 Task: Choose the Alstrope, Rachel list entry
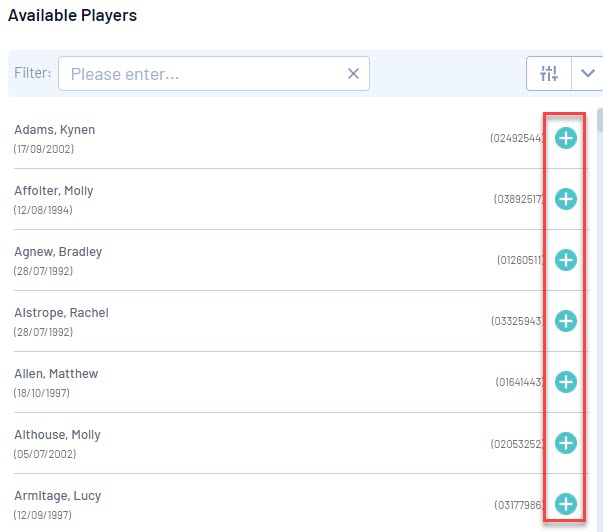[61, 313]
